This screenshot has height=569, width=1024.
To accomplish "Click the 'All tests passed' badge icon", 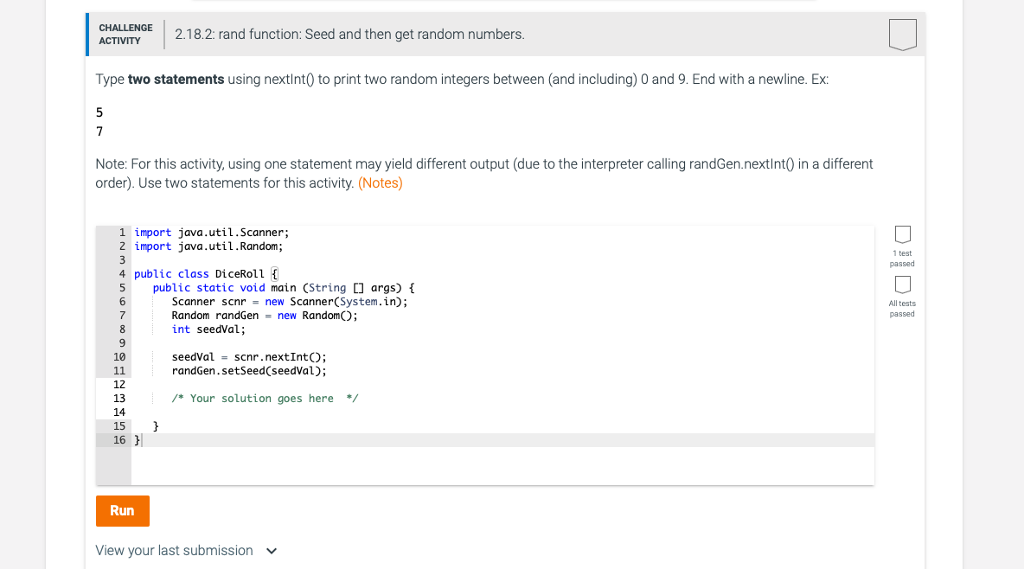I will 903,284.
